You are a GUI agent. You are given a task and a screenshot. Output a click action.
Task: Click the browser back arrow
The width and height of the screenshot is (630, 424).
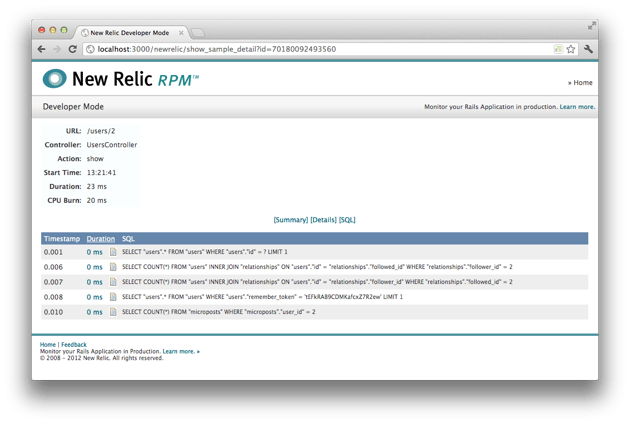[x=42, y=49]
